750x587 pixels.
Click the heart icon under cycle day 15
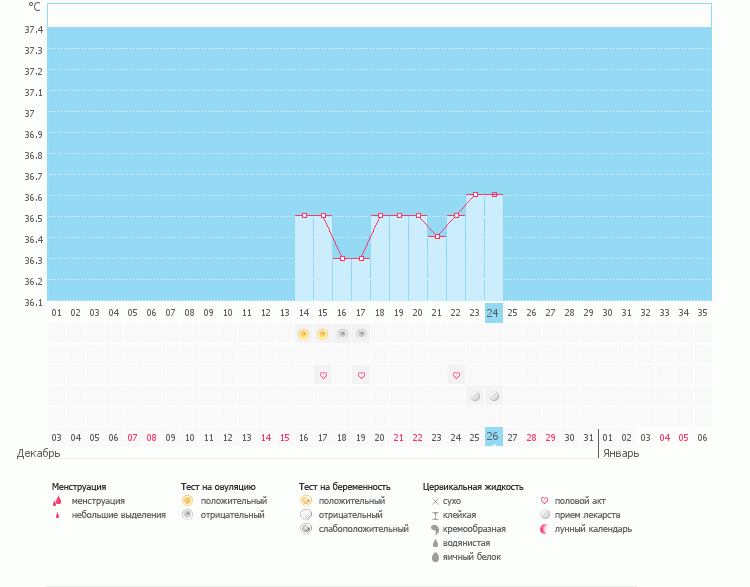[x=323, y=375]
